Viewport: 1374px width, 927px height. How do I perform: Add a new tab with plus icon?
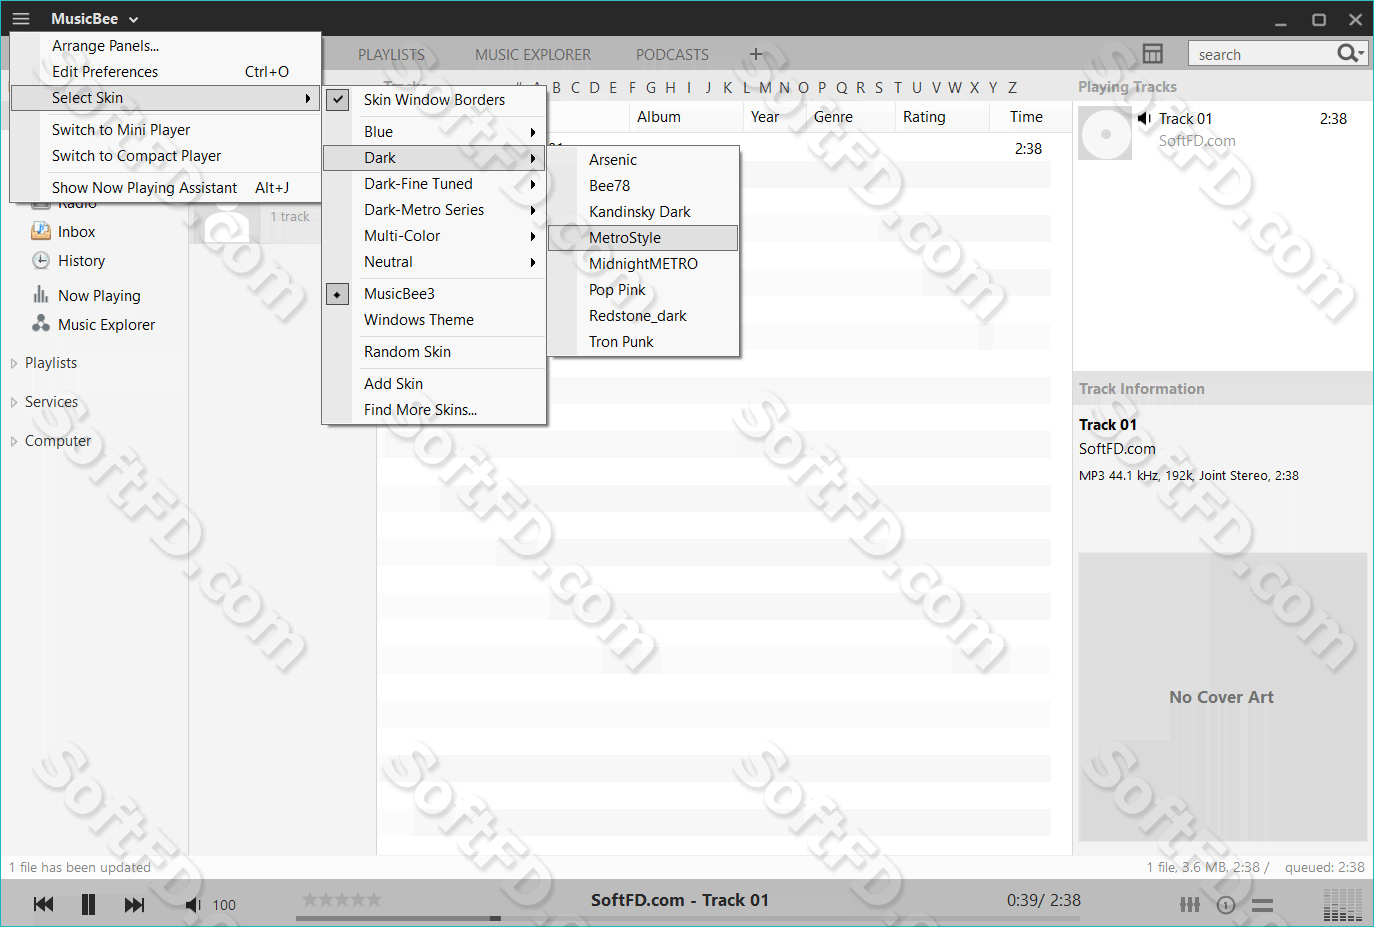[756, 54]
